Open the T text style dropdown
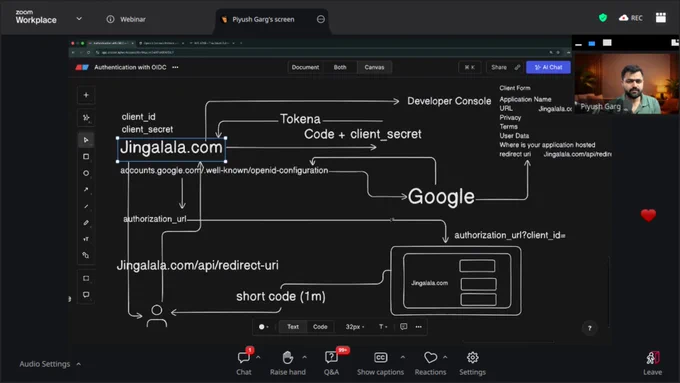This screenshot has width=680, height=383. pos(383,327)
